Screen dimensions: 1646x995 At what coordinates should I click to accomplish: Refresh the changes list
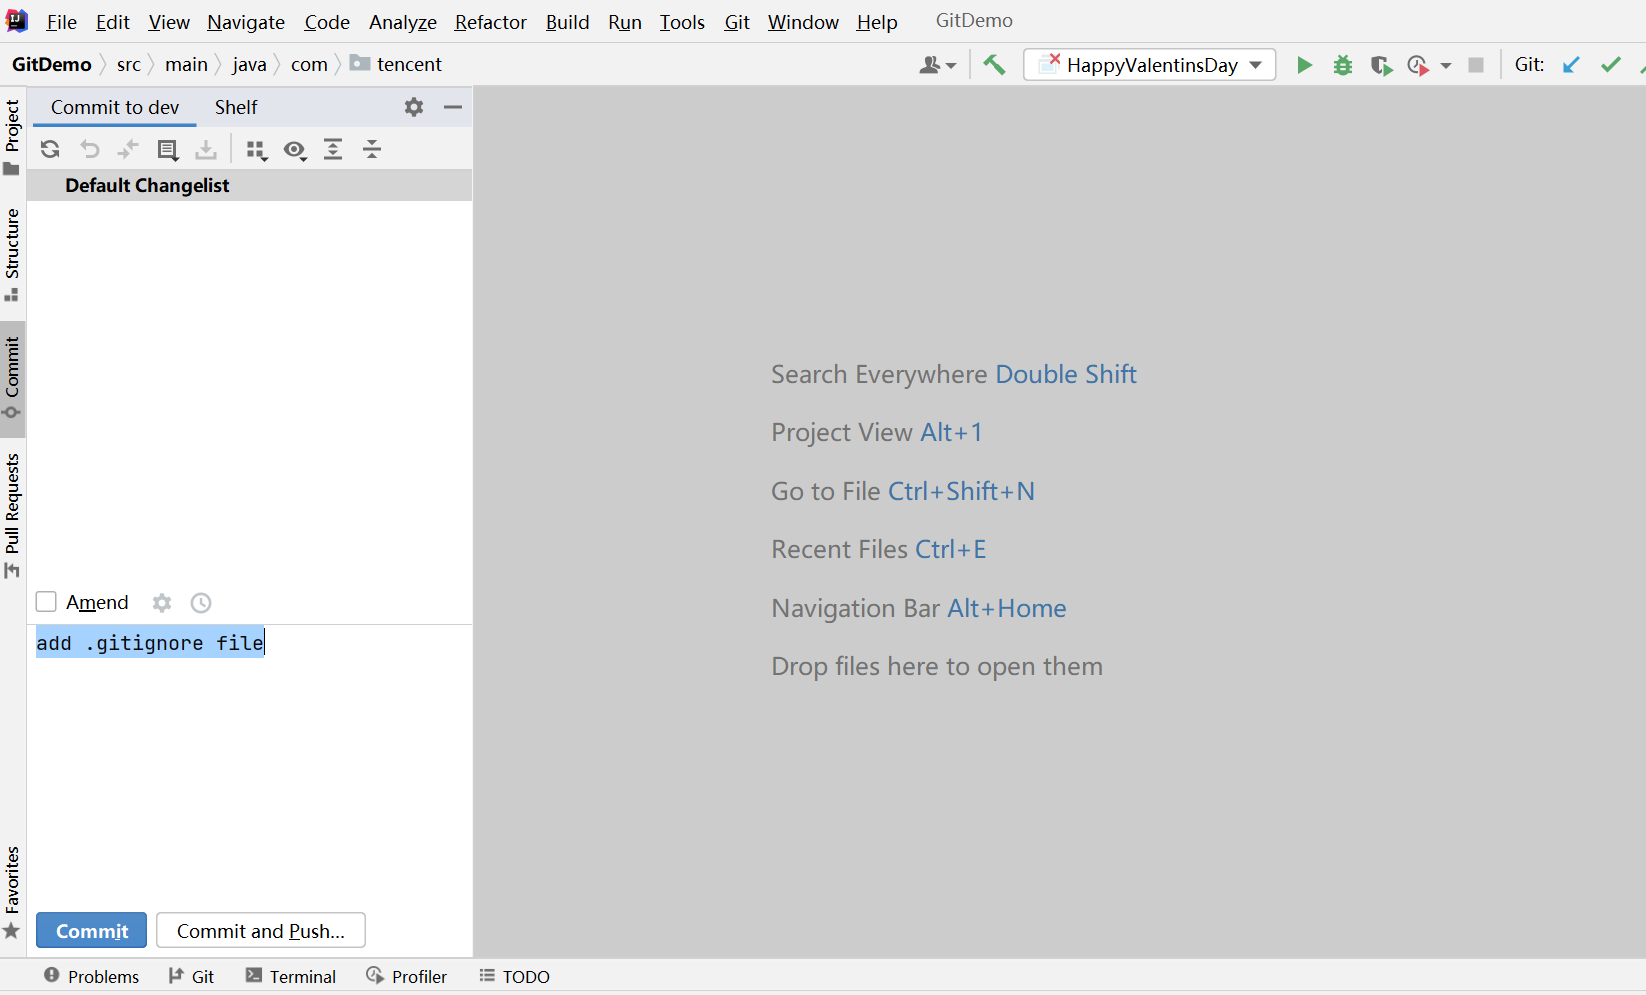(50, 150)
